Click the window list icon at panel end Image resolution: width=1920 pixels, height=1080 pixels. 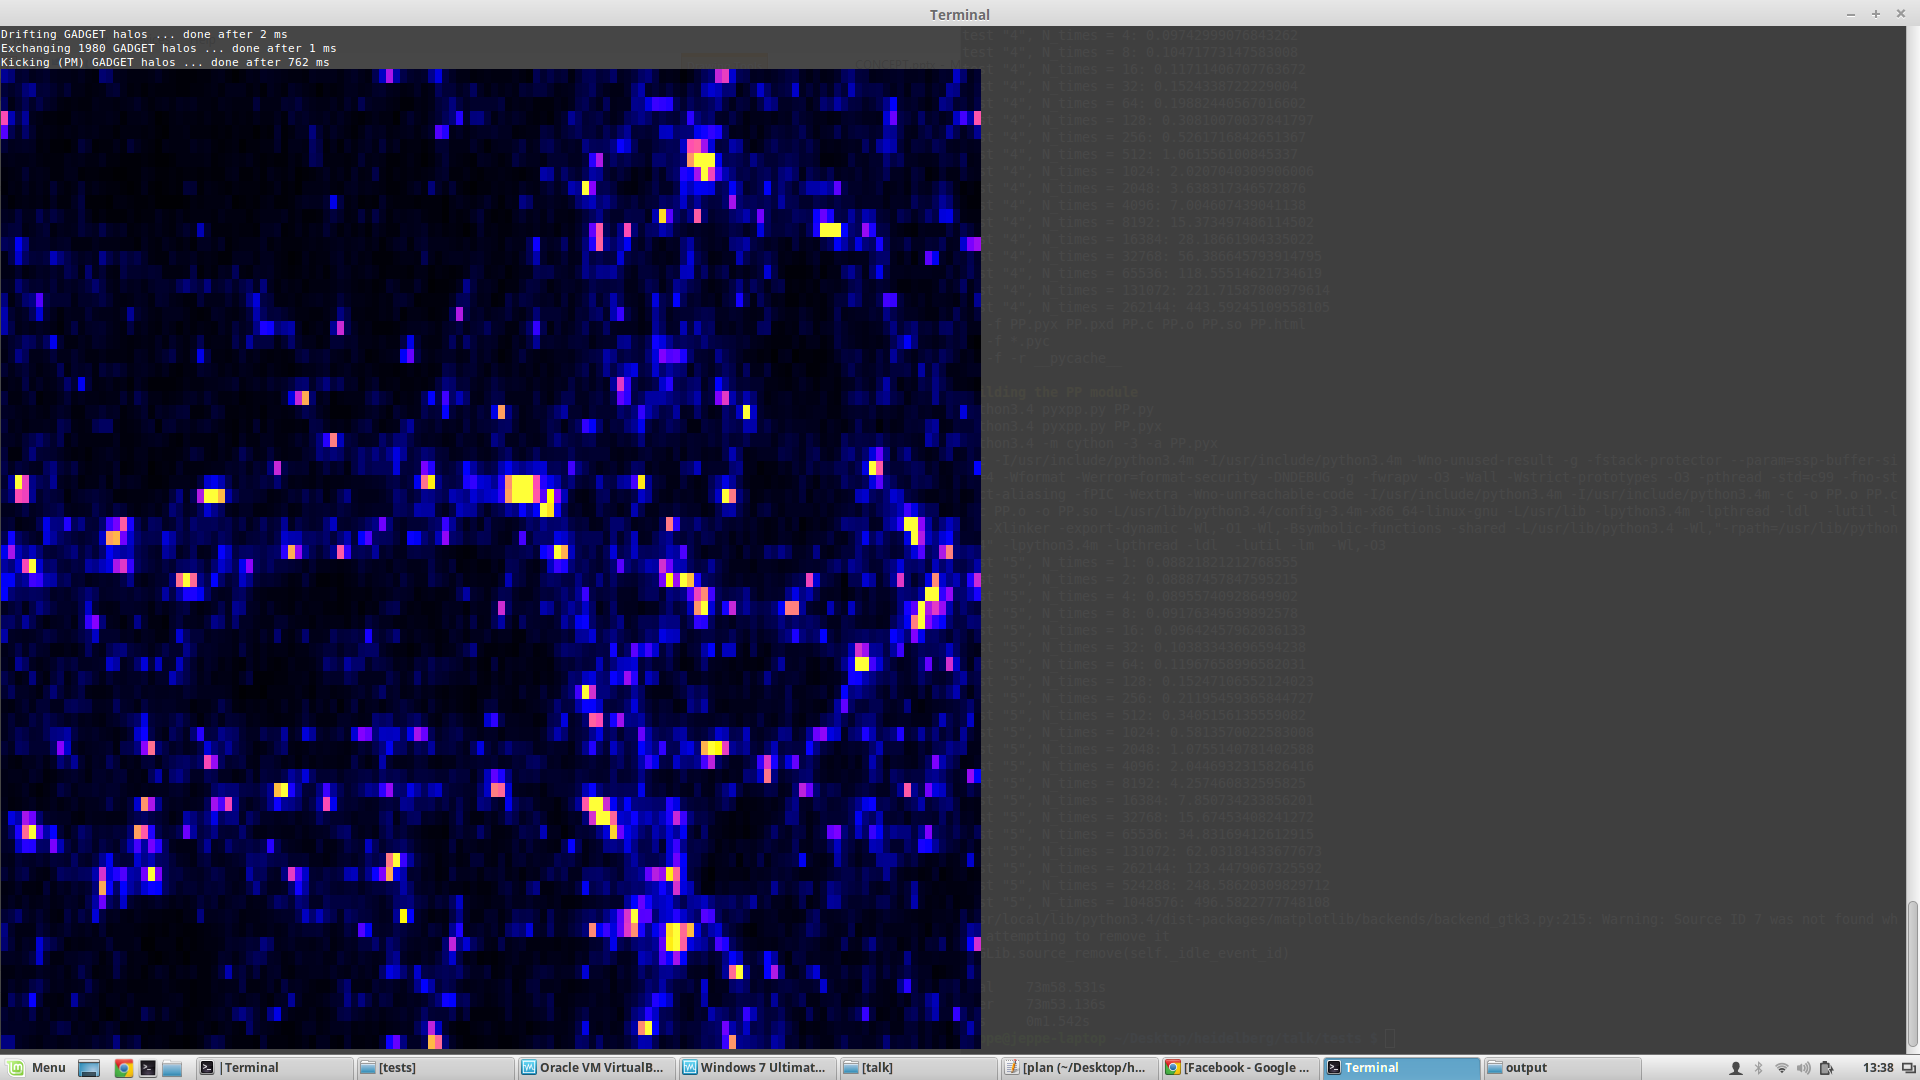(1908, 1068)
